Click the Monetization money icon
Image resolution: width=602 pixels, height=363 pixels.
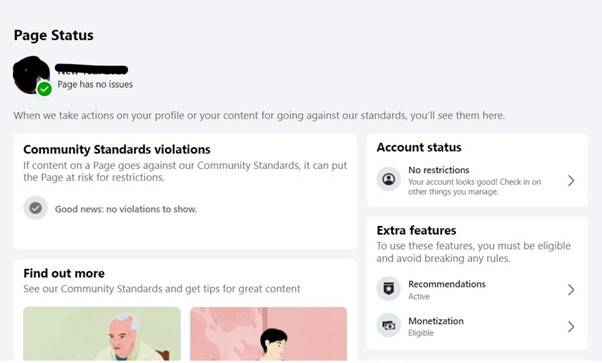tap(389, 326)
